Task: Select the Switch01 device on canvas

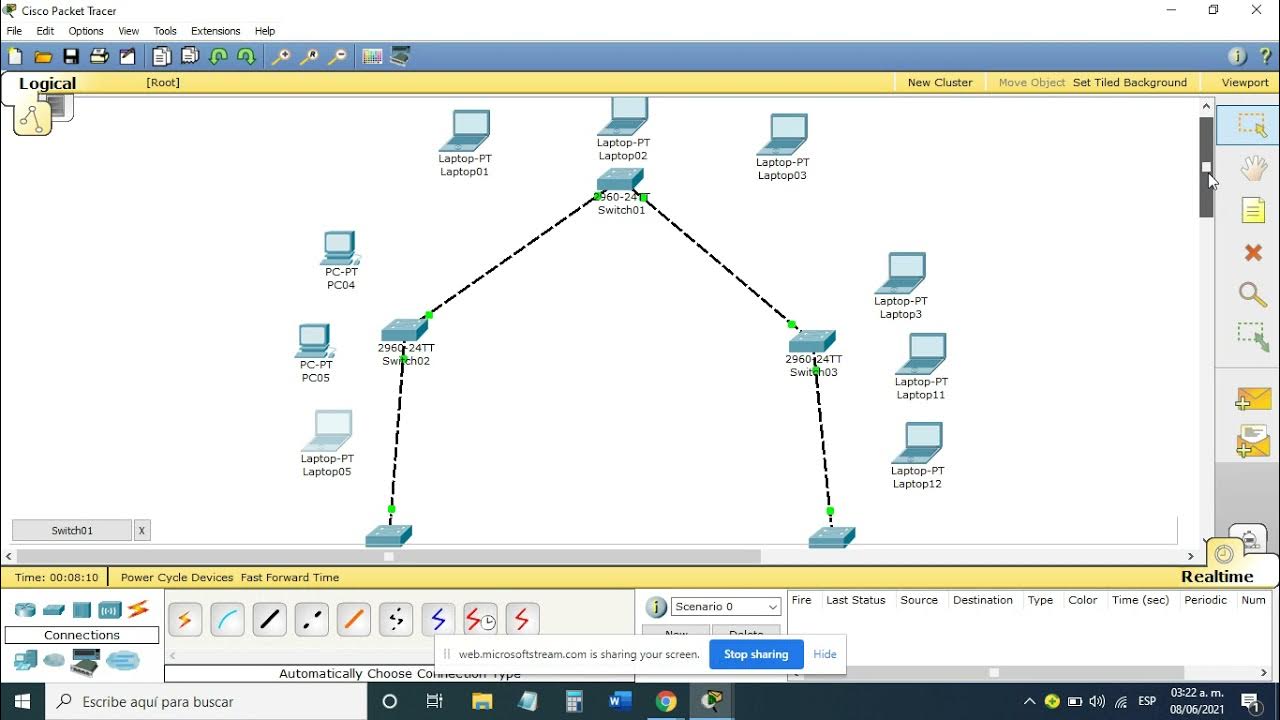Action: (x=620, y=181)
